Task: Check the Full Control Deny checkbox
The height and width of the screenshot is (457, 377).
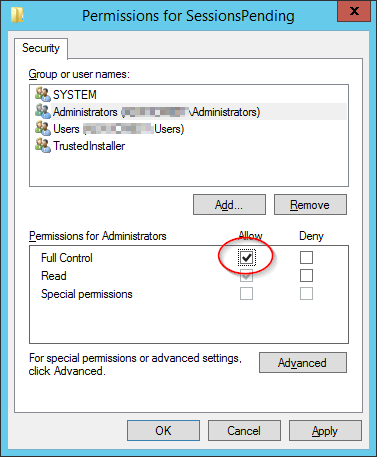Action: tap(306, 257)
